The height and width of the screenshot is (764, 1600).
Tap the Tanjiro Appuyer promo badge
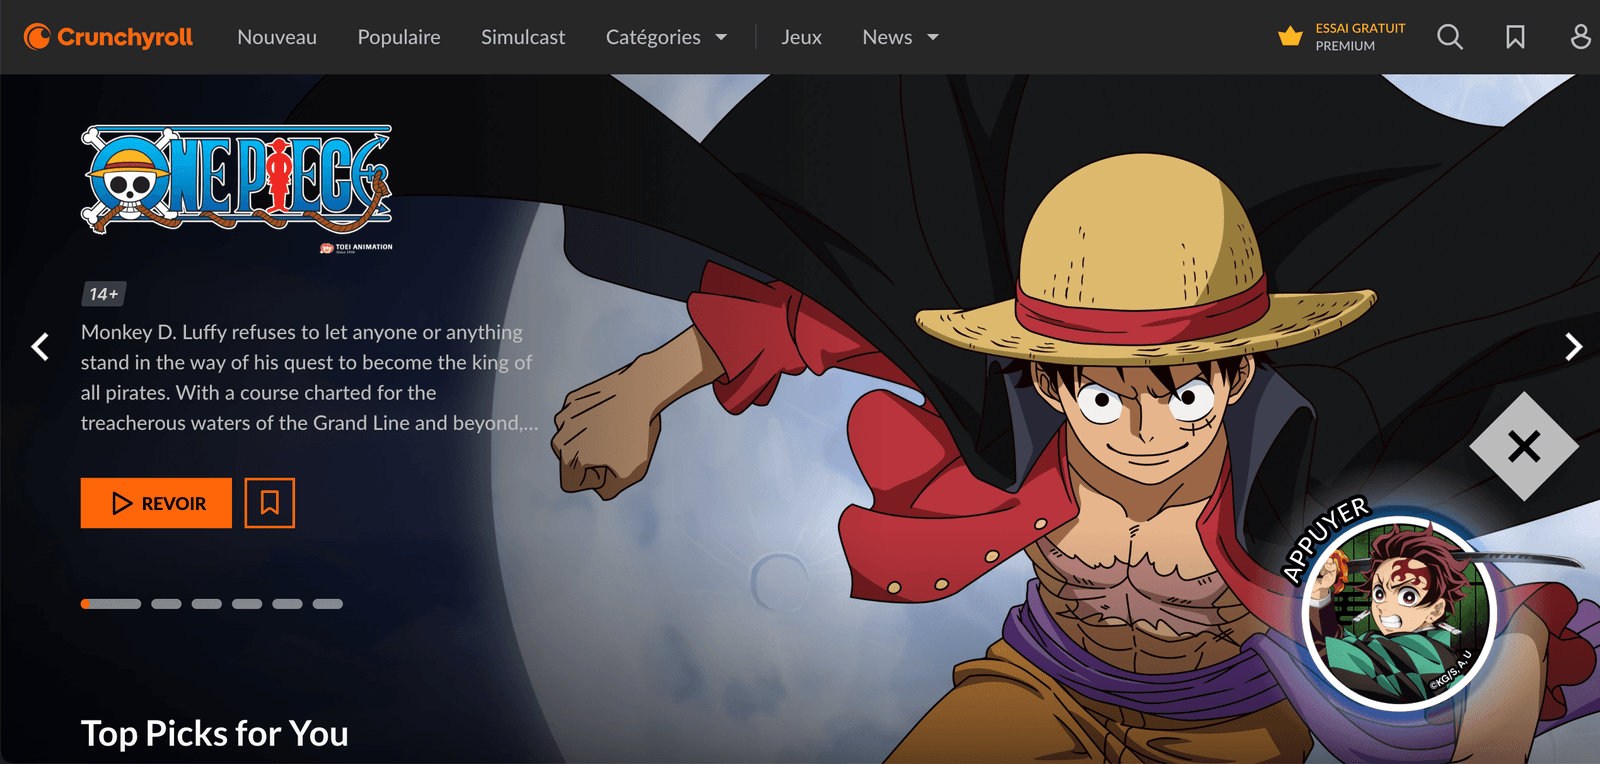pos(1400,610)
